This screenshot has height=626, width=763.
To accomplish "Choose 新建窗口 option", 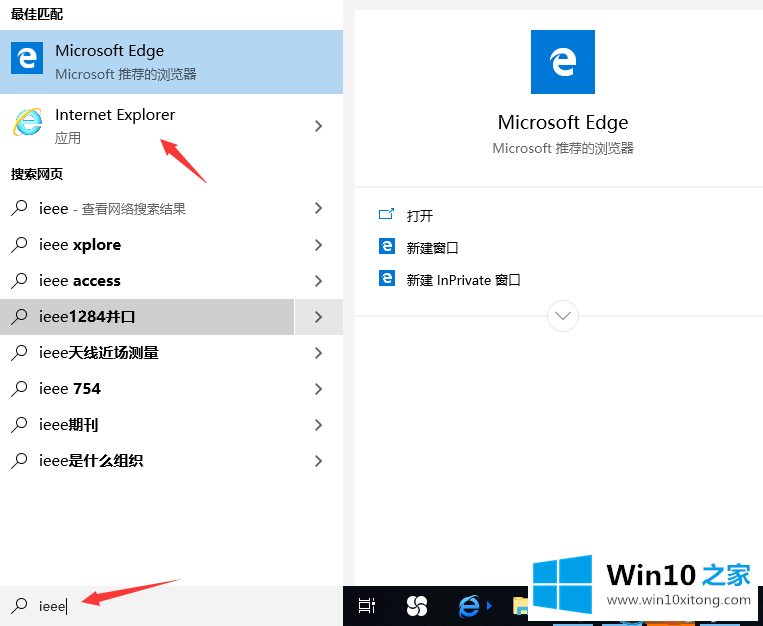I will coord(432,247).
